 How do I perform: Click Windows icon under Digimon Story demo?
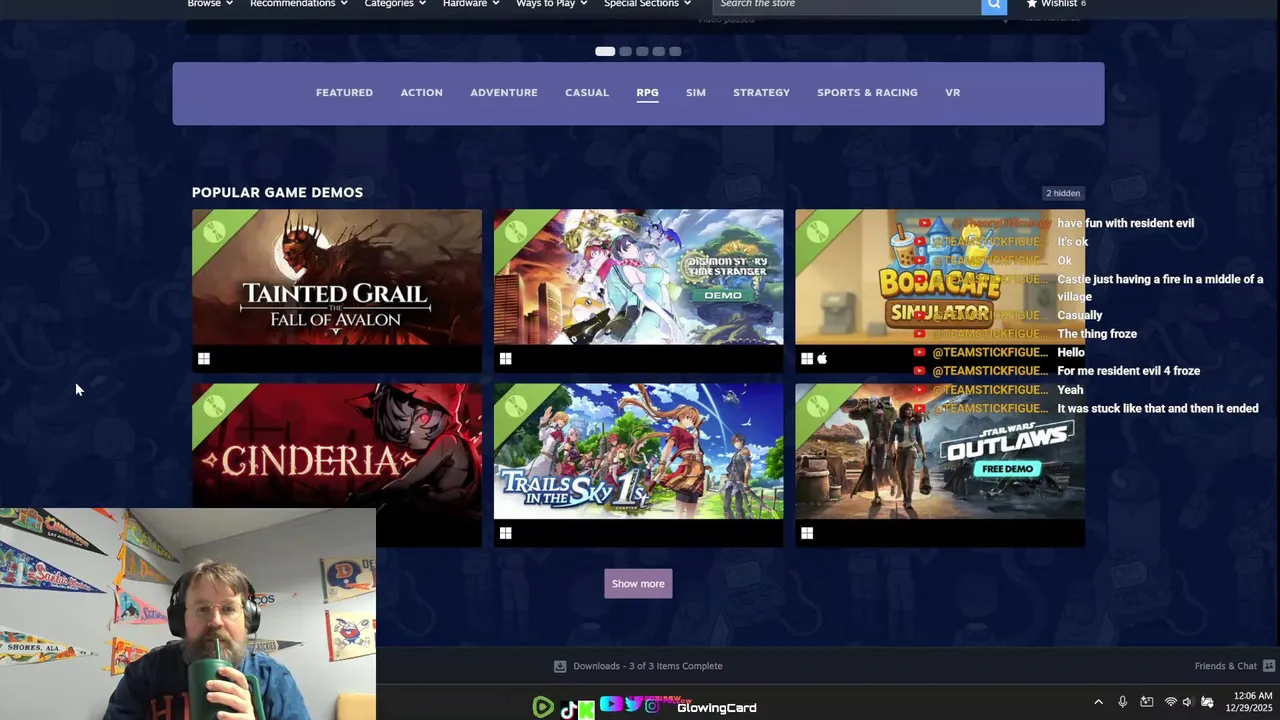(506, 359)
